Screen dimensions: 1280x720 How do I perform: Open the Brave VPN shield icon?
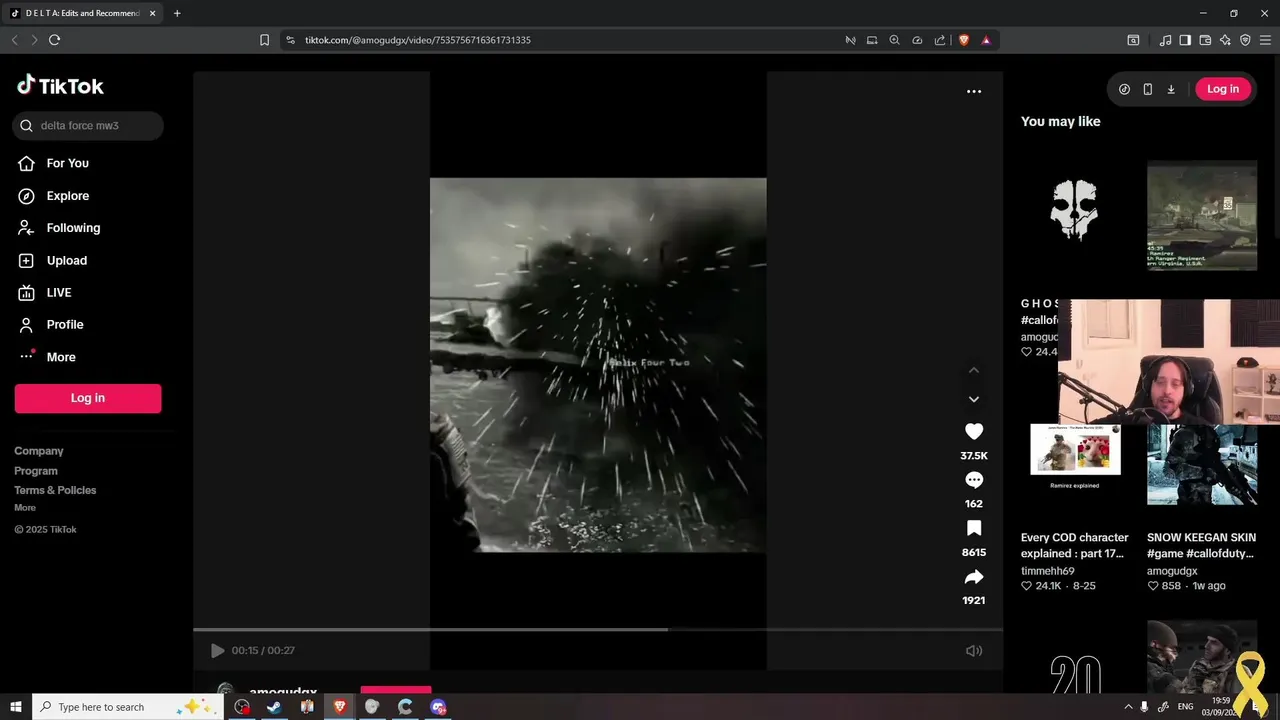[1245, 40]
